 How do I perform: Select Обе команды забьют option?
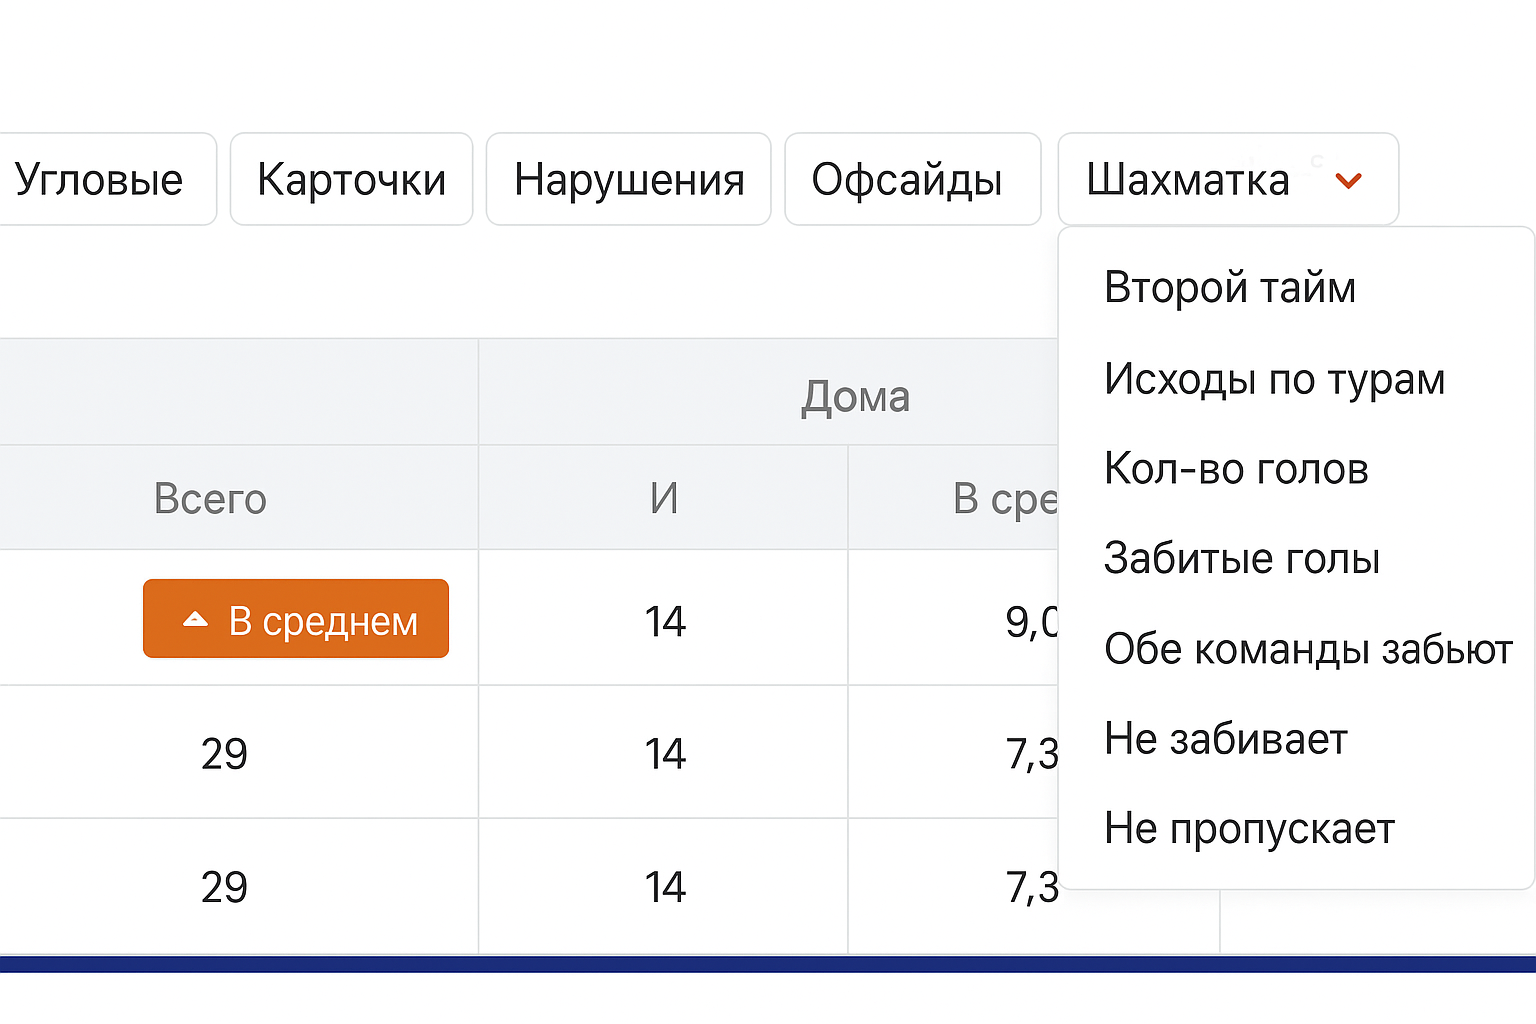click(1308, 649)
